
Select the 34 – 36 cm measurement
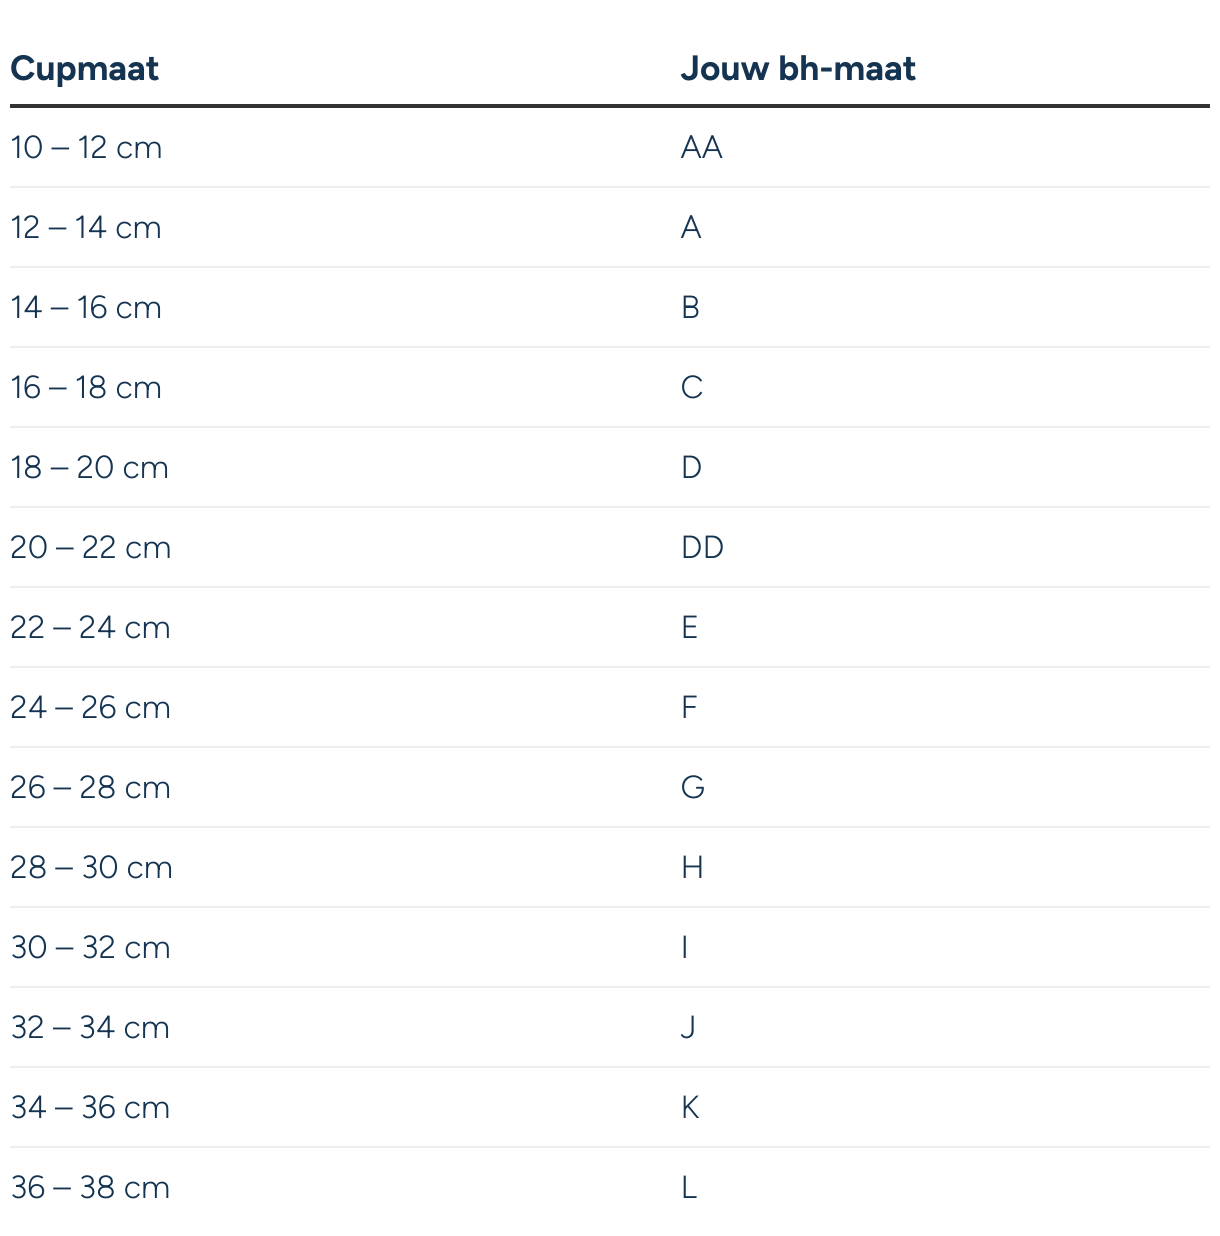coord(90,1108)
